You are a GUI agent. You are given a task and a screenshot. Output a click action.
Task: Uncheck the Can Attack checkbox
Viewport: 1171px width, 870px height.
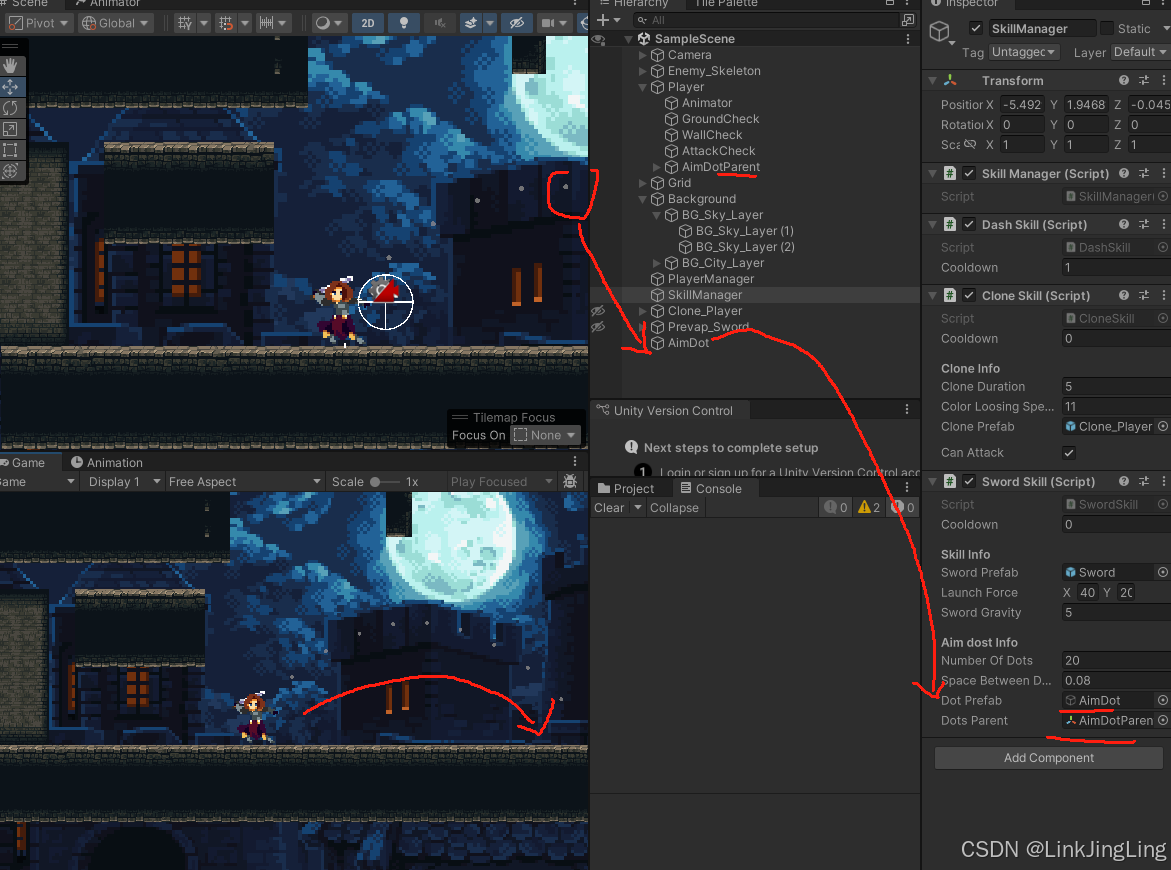(x=1069, y=453)
